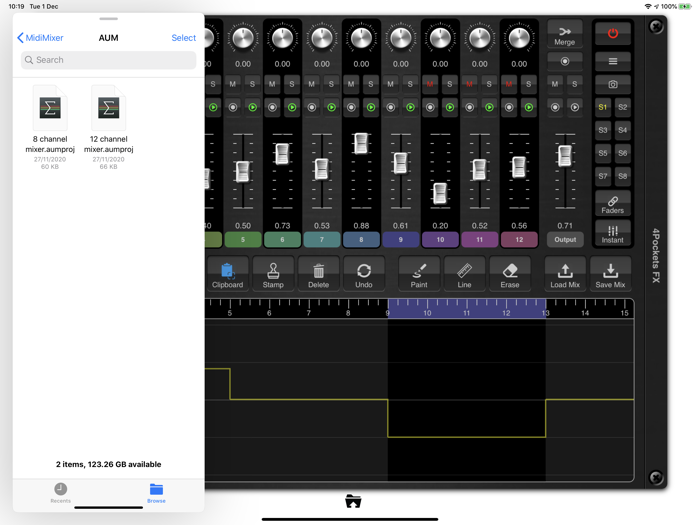
Task: Unmute channel 11
Action: 469,84
